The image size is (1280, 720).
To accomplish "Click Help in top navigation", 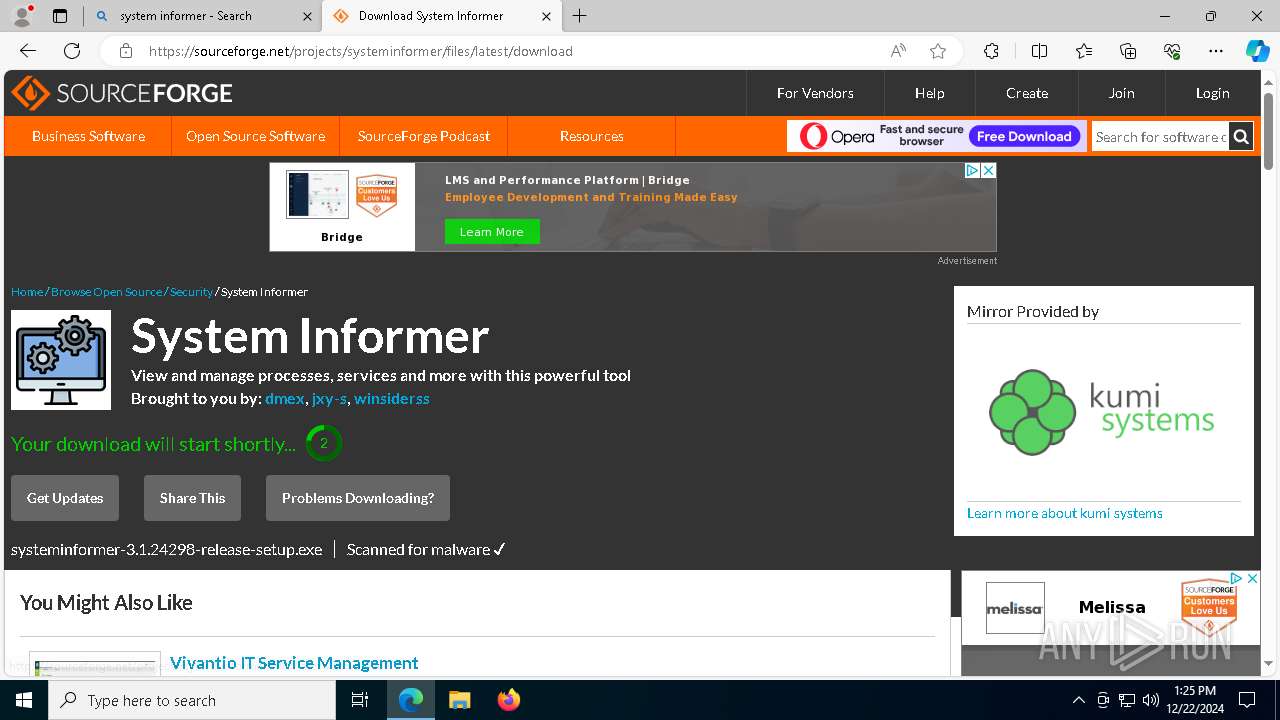I will point(930,93).
